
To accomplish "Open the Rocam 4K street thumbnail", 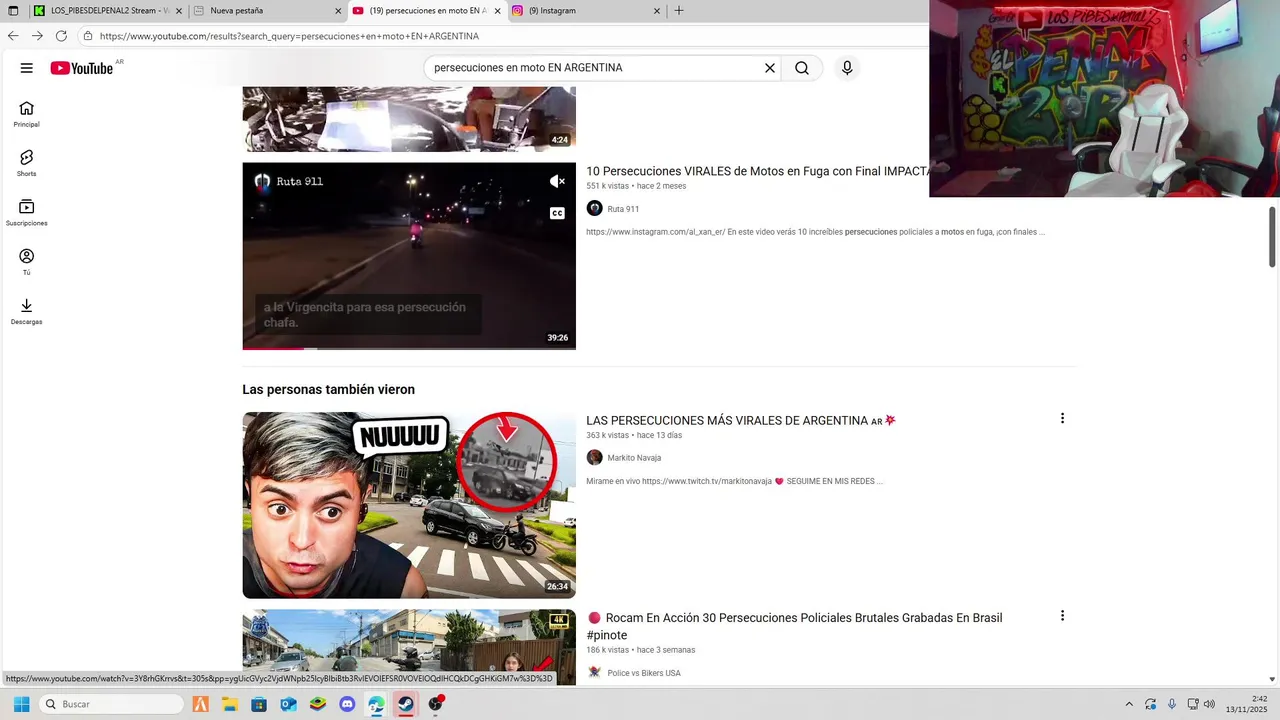I will pos(409,647).
